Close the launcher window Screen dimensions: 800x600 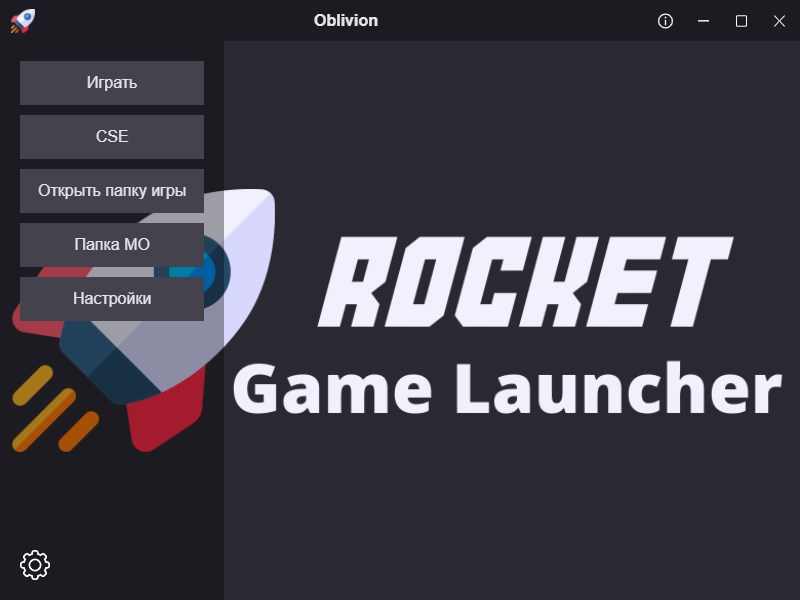coord(779,21)
